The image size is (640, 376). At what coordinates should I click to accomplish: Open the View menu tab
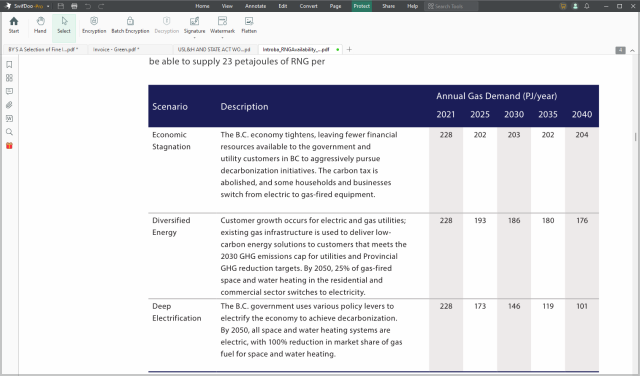[227, 6]
